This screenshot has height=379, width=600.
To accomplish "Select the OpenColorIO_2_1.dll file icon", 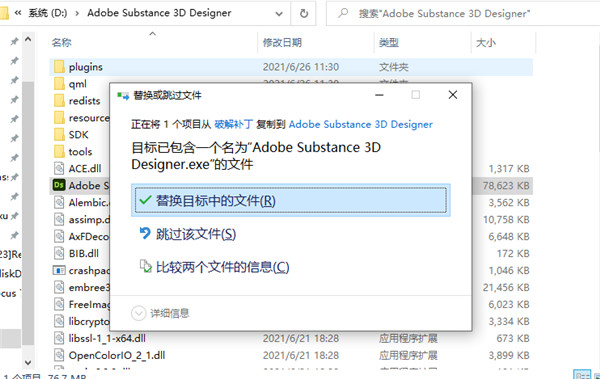I will [59, 355].
